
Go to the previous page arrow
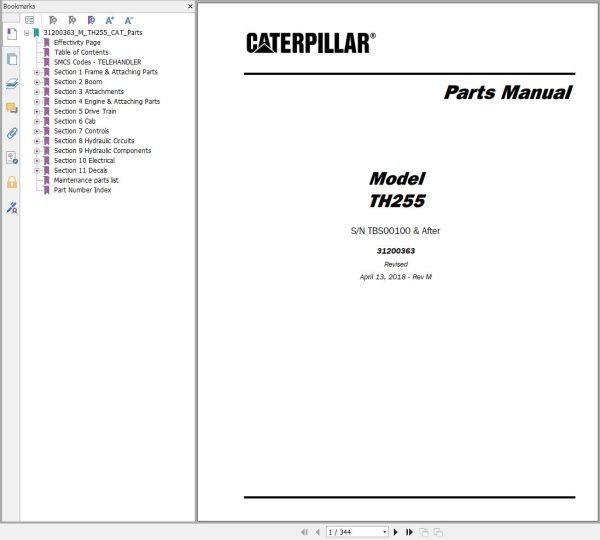tap(318, 532)
